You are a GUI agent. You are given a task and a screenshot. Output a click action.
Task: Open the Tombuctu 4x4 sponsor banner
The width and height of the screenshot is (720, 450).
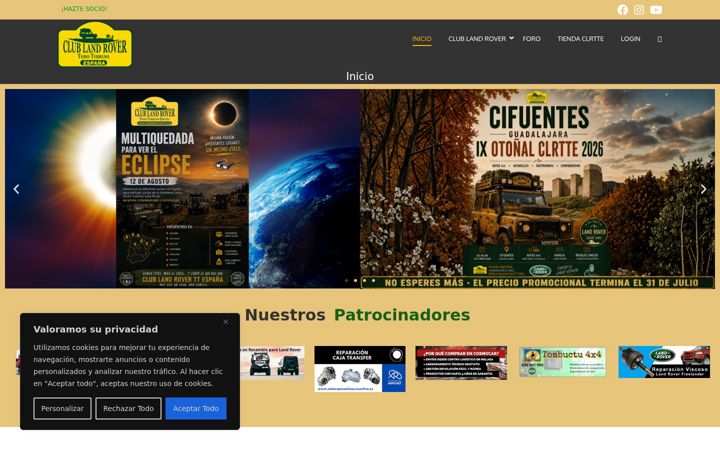click(x=562, y=362)
